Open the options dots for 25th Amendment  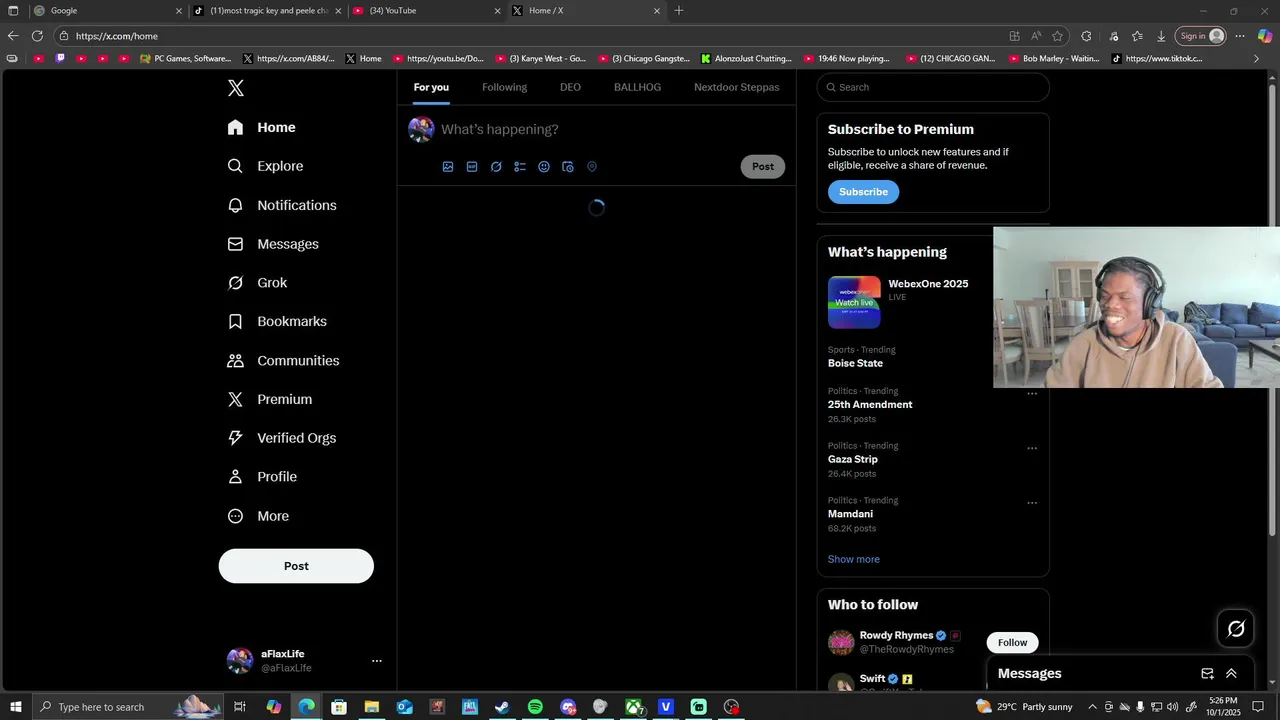1032,394
